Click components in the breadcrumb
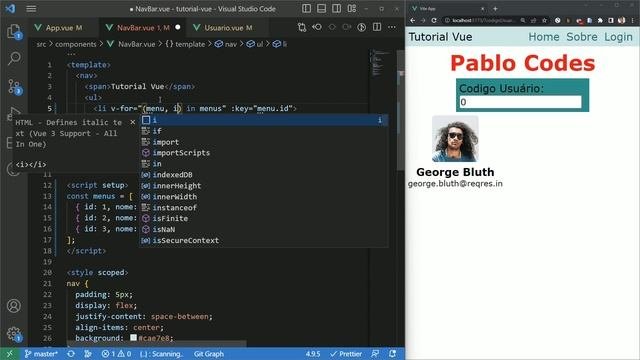Viewport: 640px width, 360px height. (76, 44)
